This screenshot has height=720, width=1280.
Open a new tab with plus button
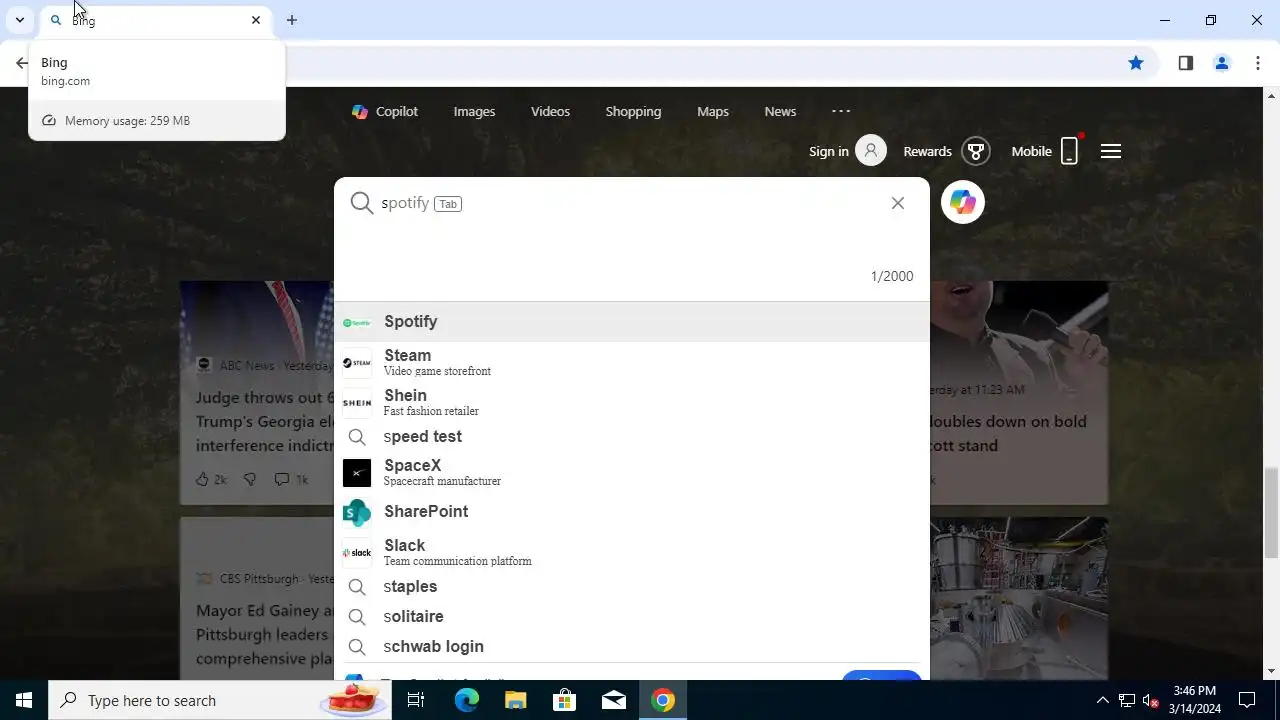pyautogui.click(x=292, y=20)
